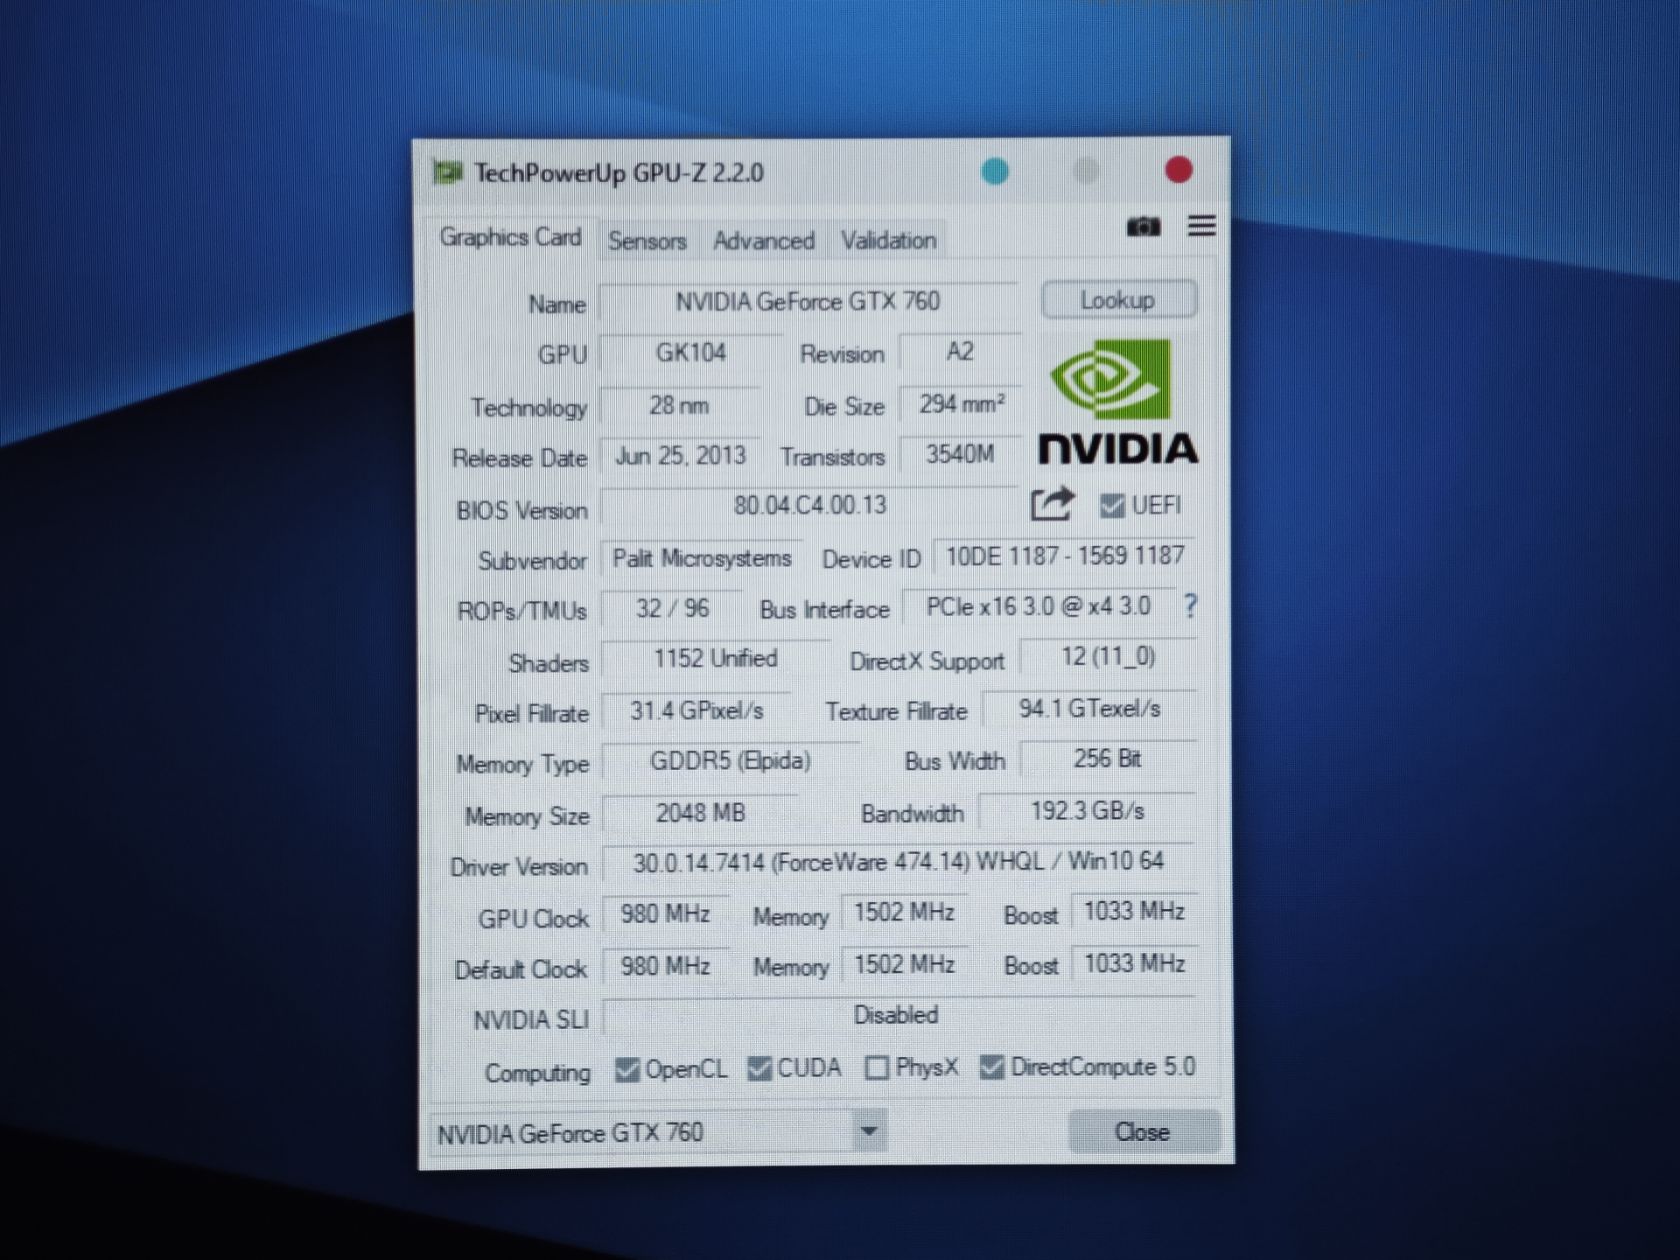The height and width of the screenshot is (1260, 1680).
Task: Click the Close button
Action: [1143, 1132]
